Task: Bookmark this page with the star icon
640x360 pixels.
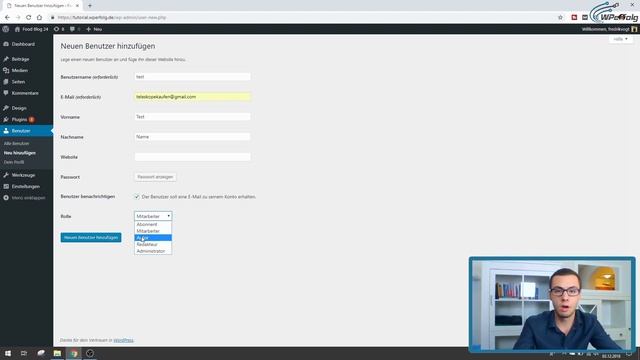Action: pyautogui.click(x=560, y=18)
